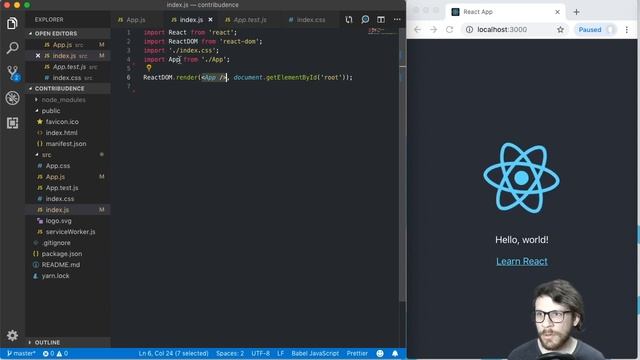This screenshot has height=360, width=640.
Task: Open yarn.lock in the file tree
Action: pyautogui.click(x=67, y=276)
